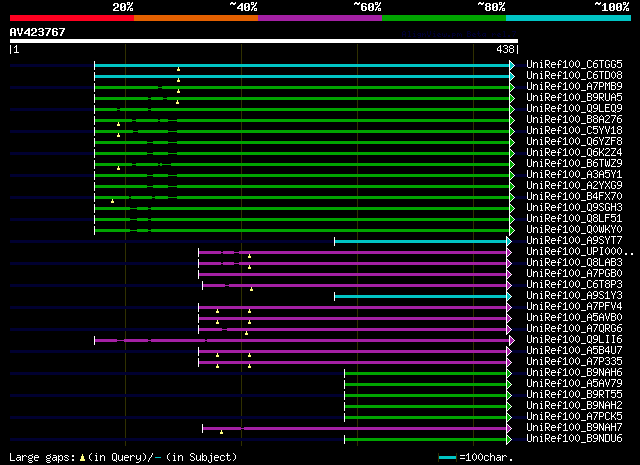Viewport: 640px width, 465px height.
Task: Click the orange ~40% segment of the color scale
Action: click(x=196, y=18)
